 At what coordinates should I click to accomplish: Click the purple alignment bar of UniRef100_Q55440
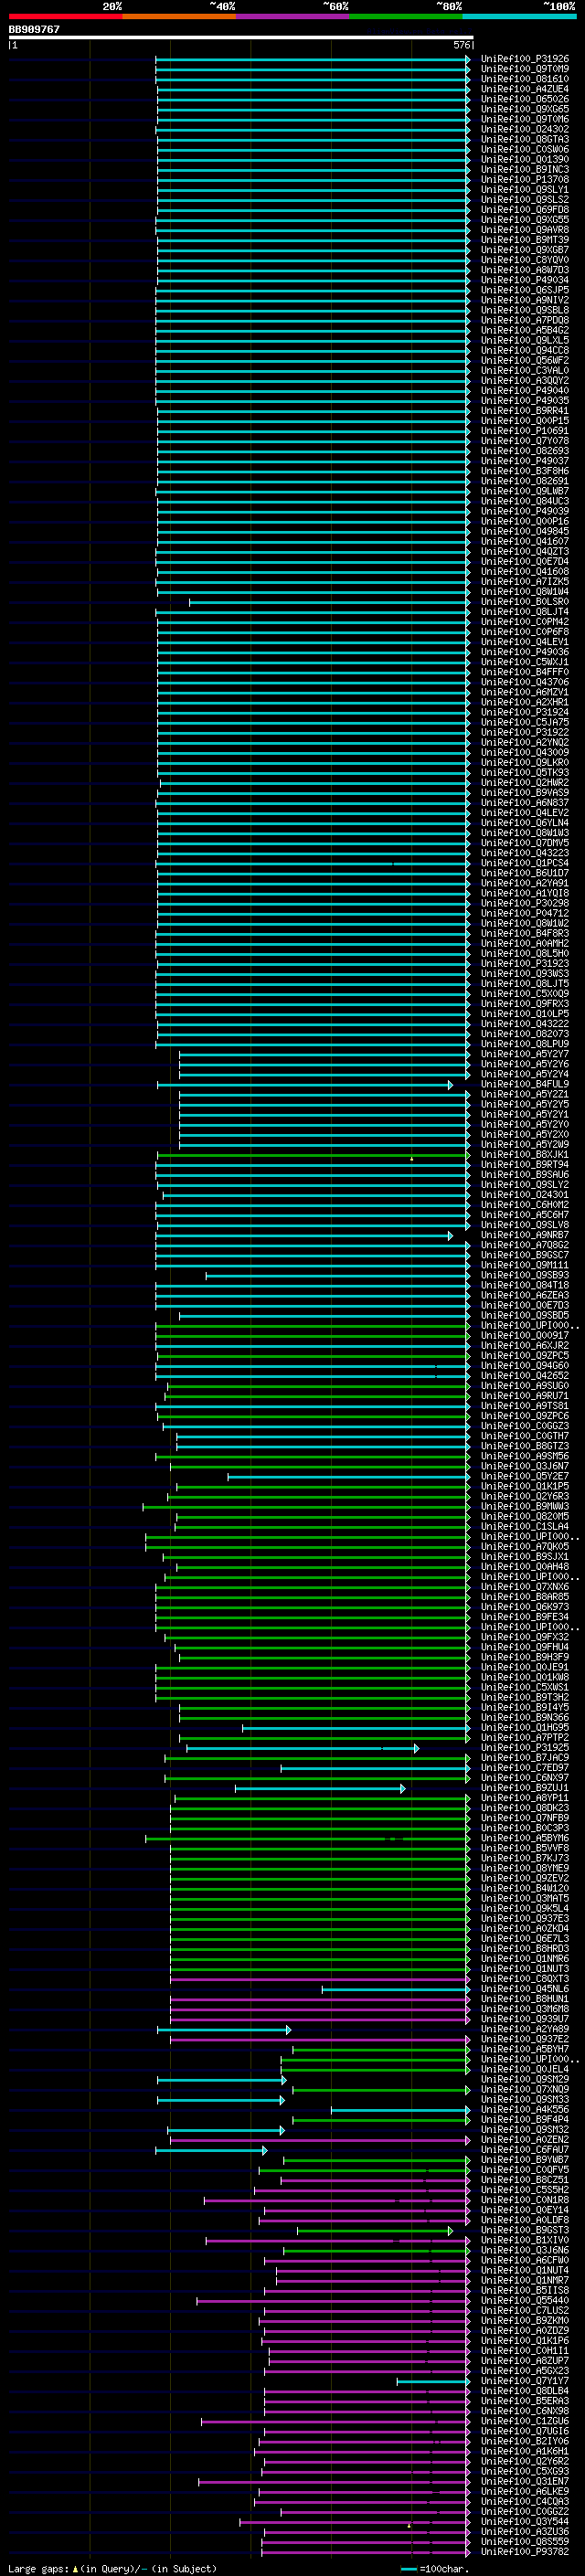[333, 2300]
